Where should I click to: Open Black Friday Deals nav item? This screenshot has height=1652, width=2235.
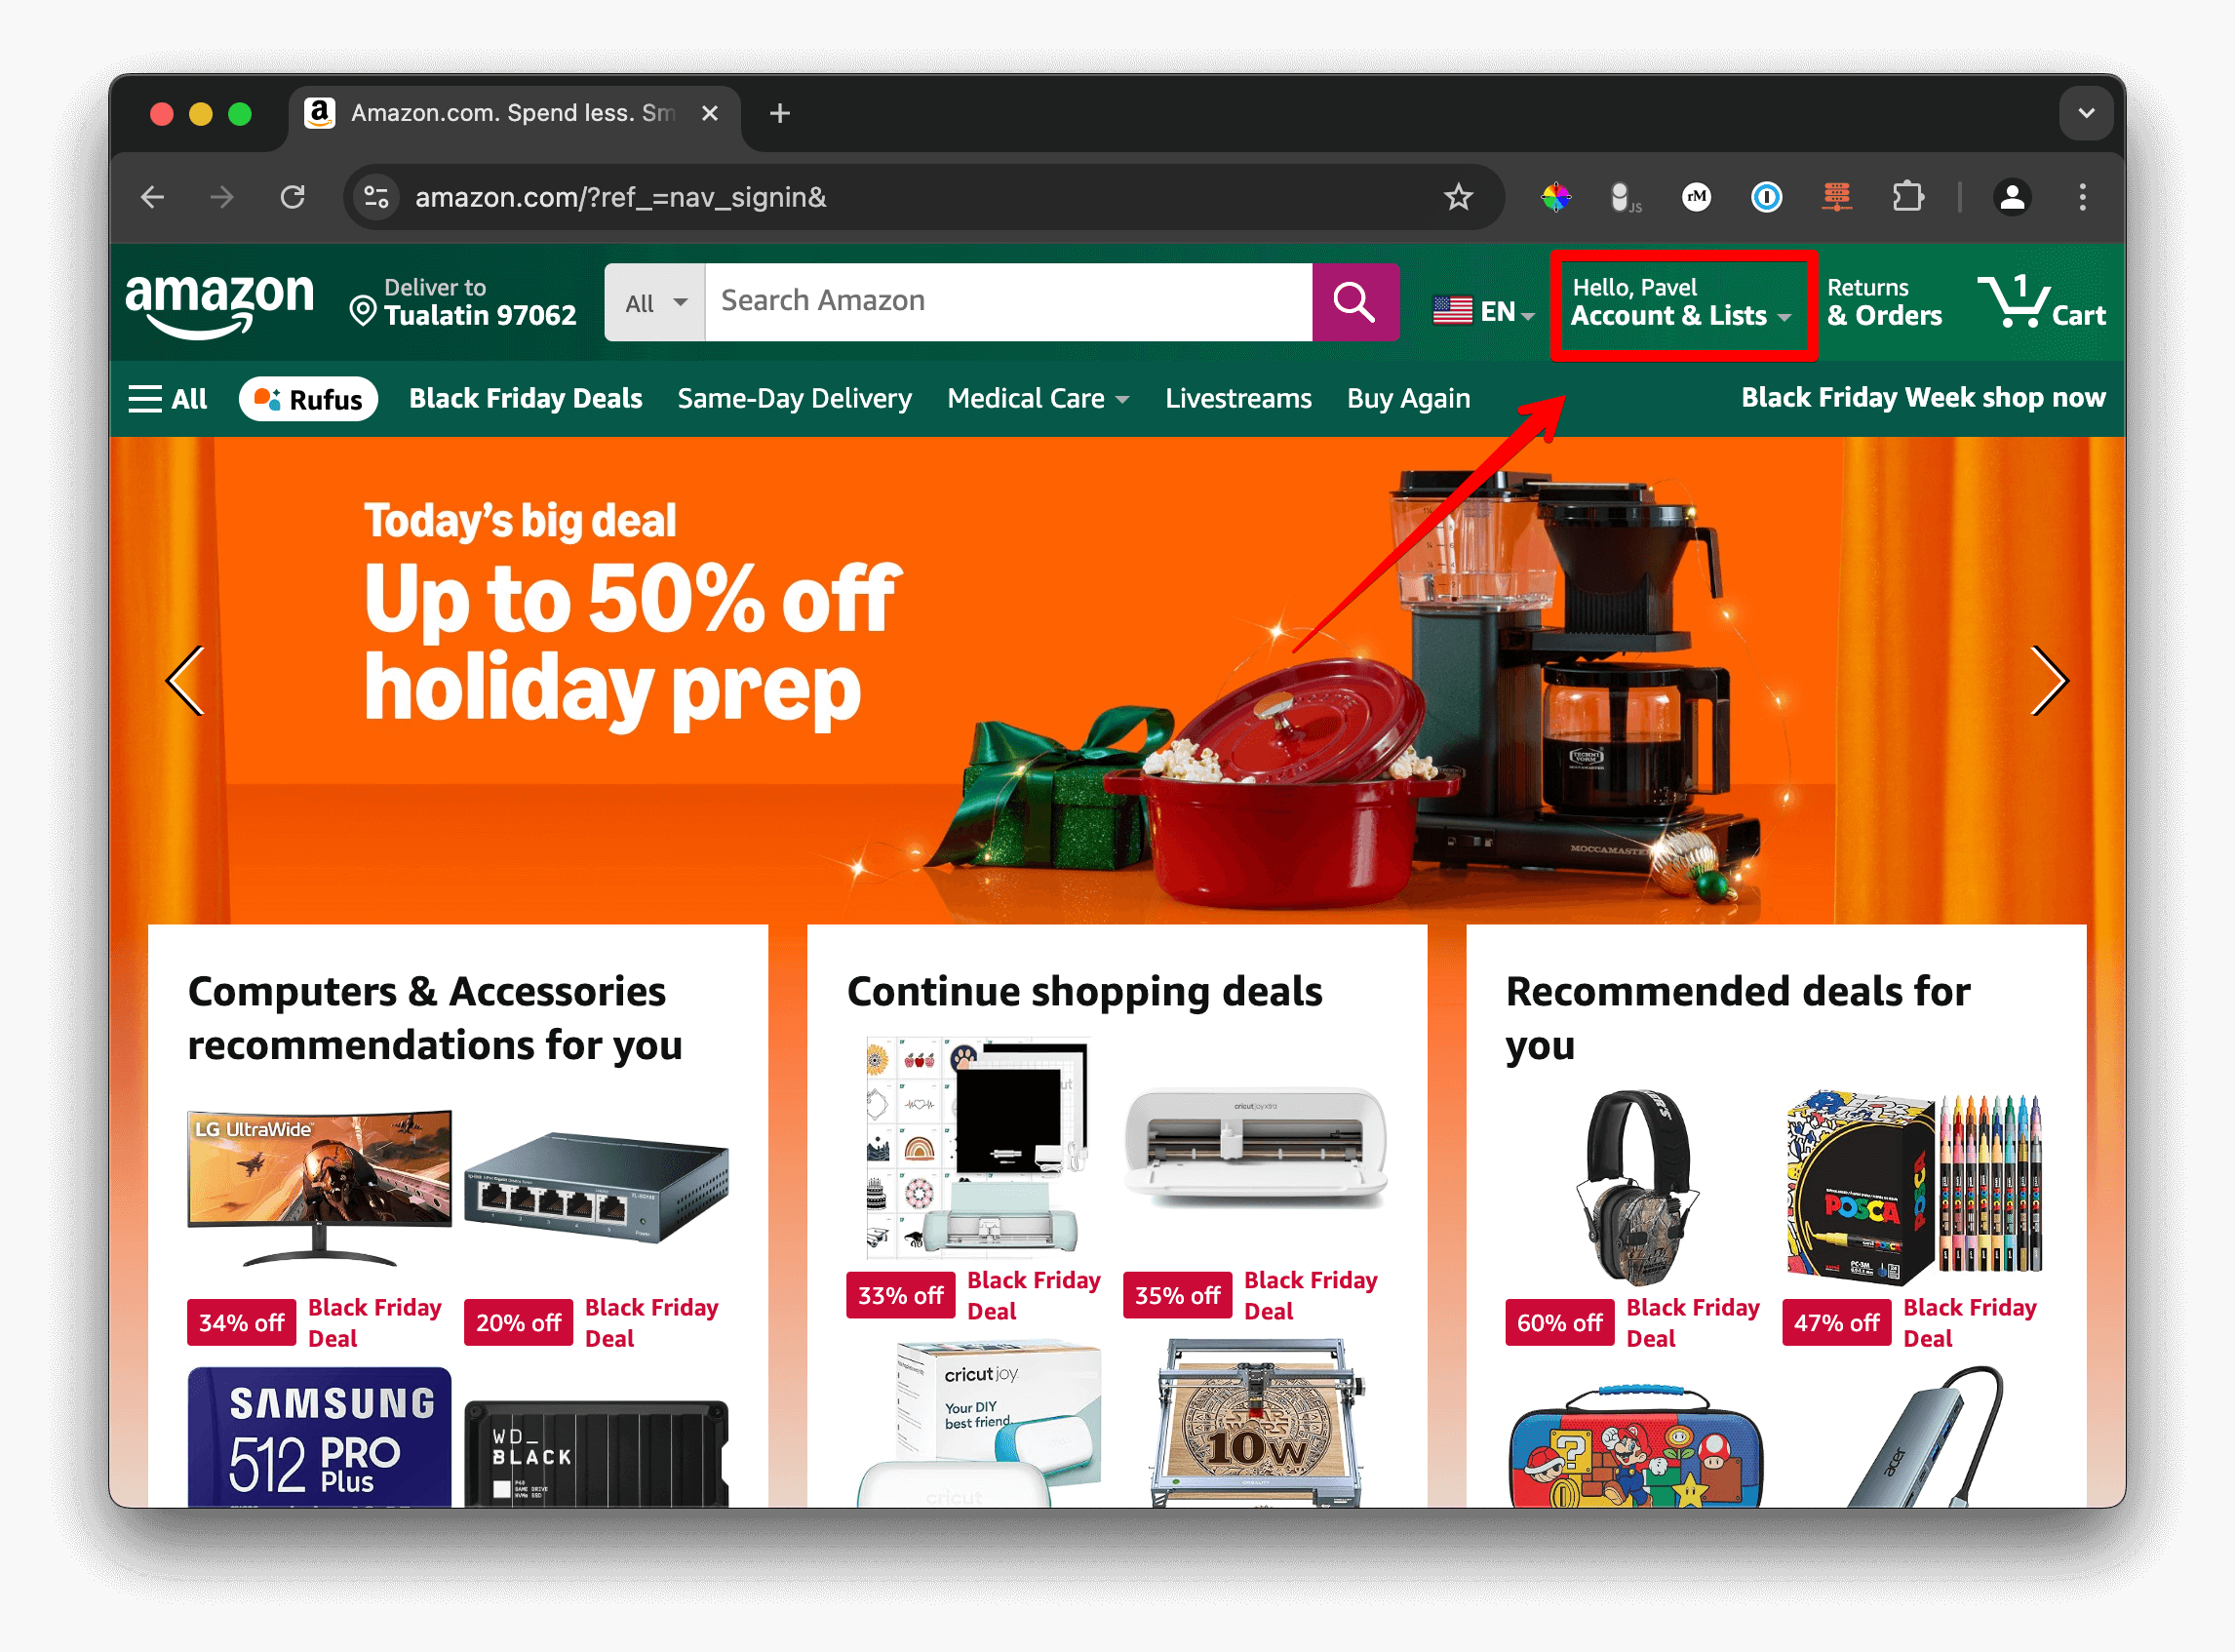coord(525,399)
